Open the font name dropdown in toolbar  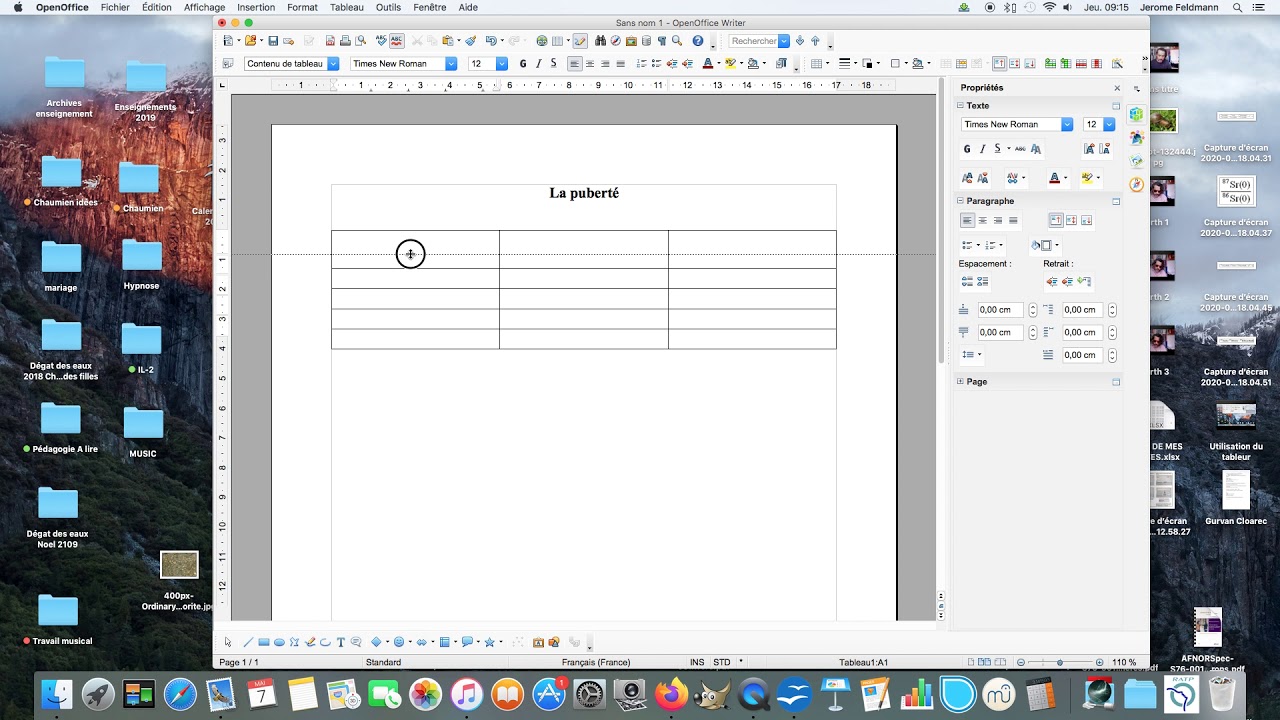451,64
